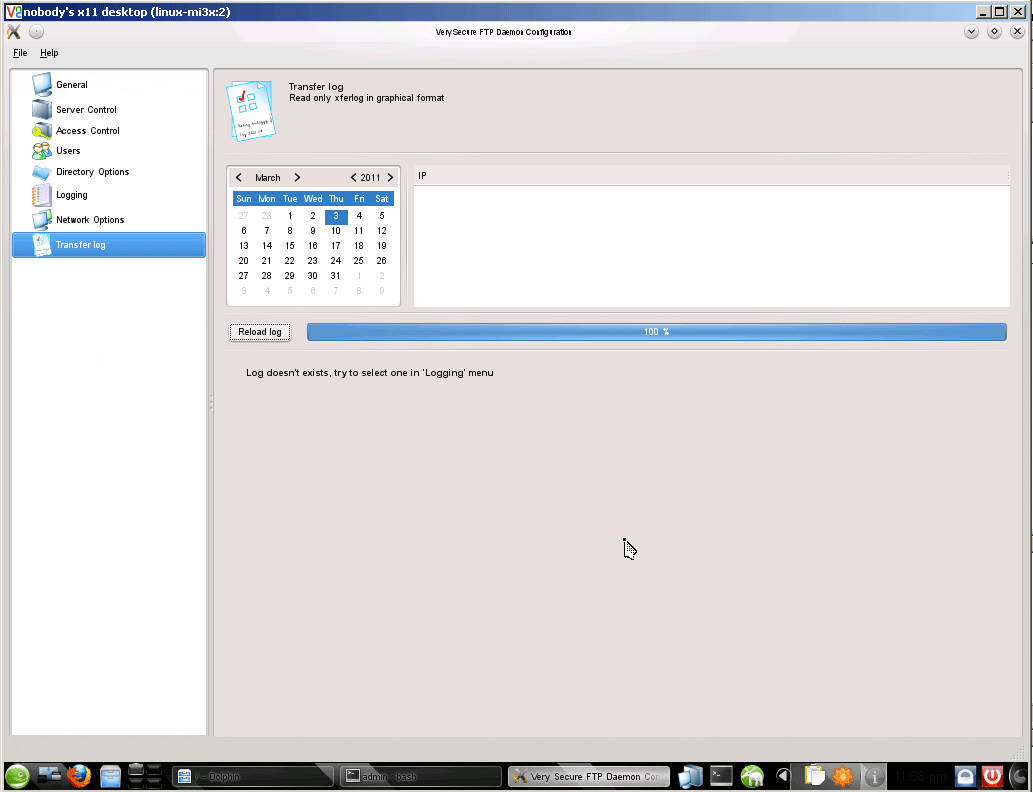Image resolution: width=1033 pixels, height=792 pixels.
Task: Open the File menu
Action: [20, 53]
